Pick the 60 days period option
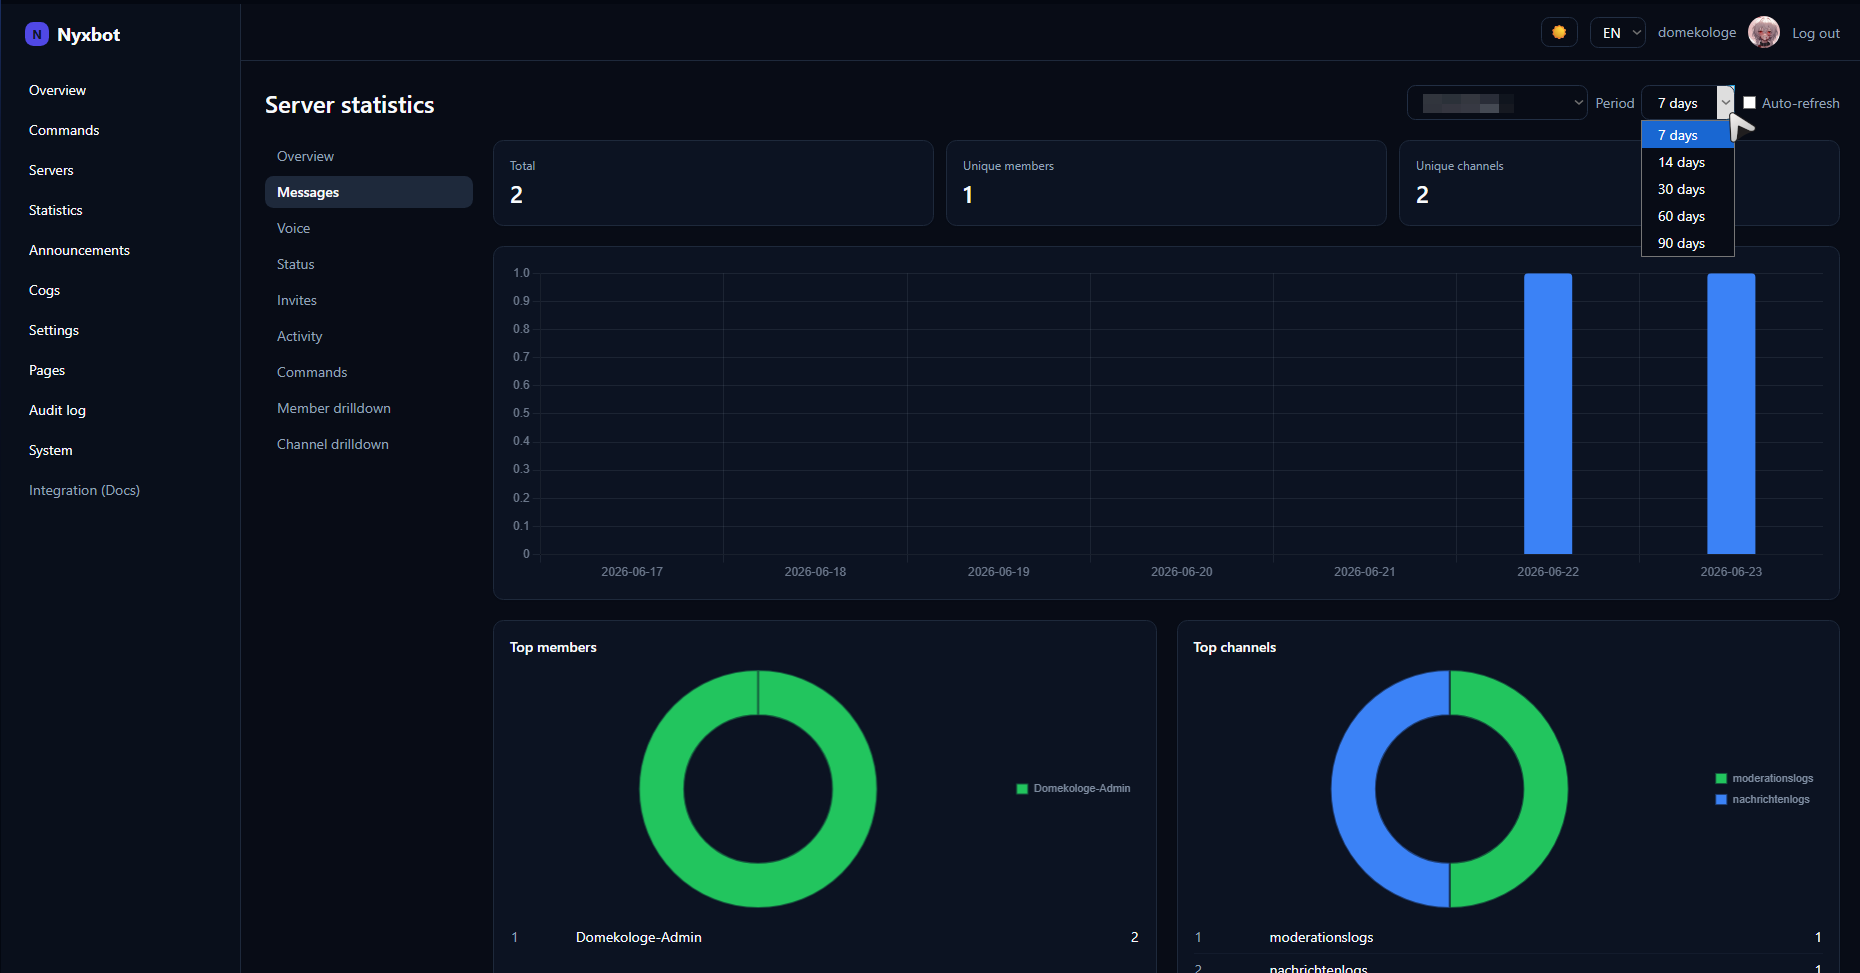Image resolution: width=1860 pixels, height=973 pixels. (x=1687, y=216)
